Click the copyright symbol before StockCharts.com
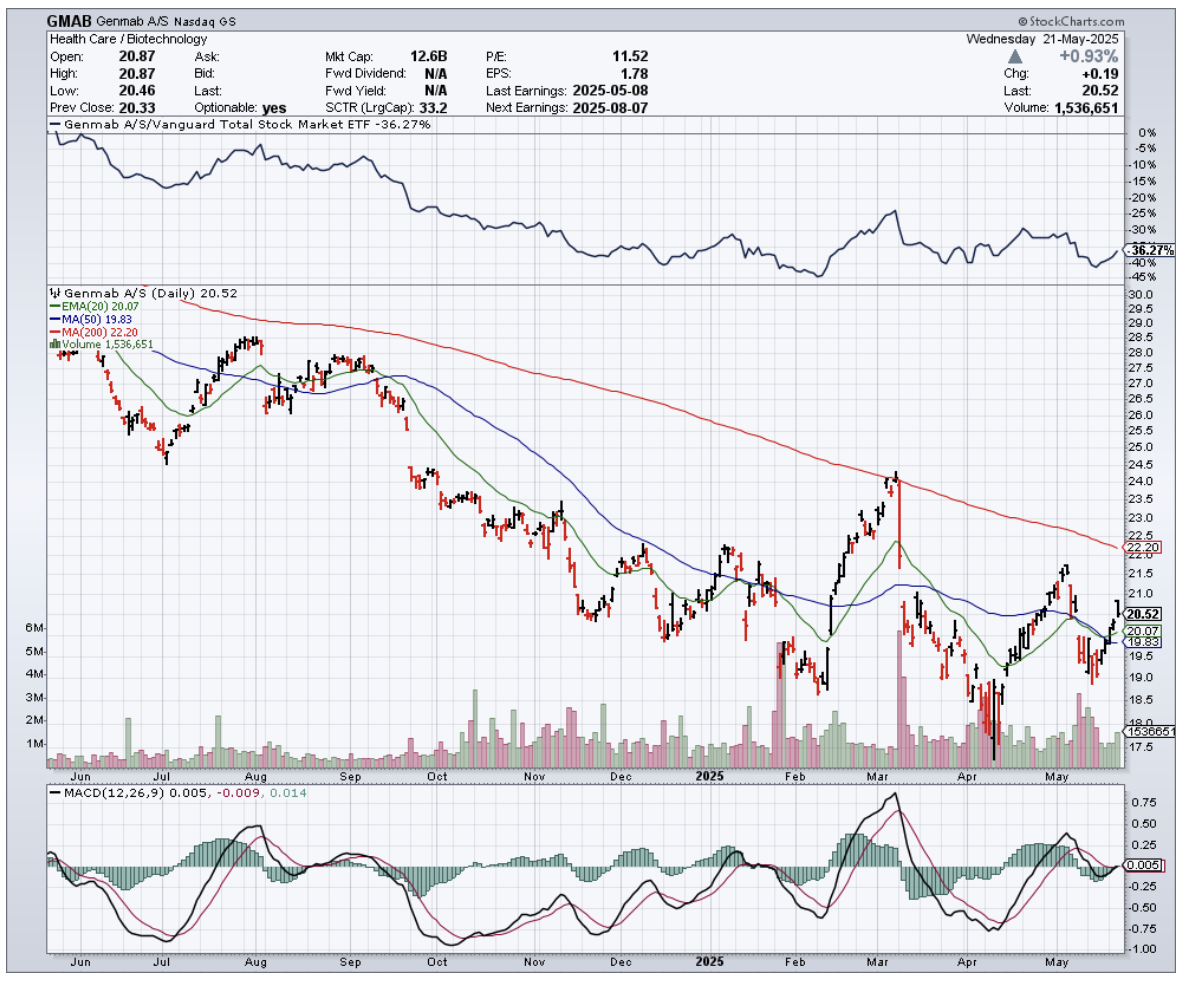The image size is (1182, 982). pyautogui.click(x=1024, y=21)
